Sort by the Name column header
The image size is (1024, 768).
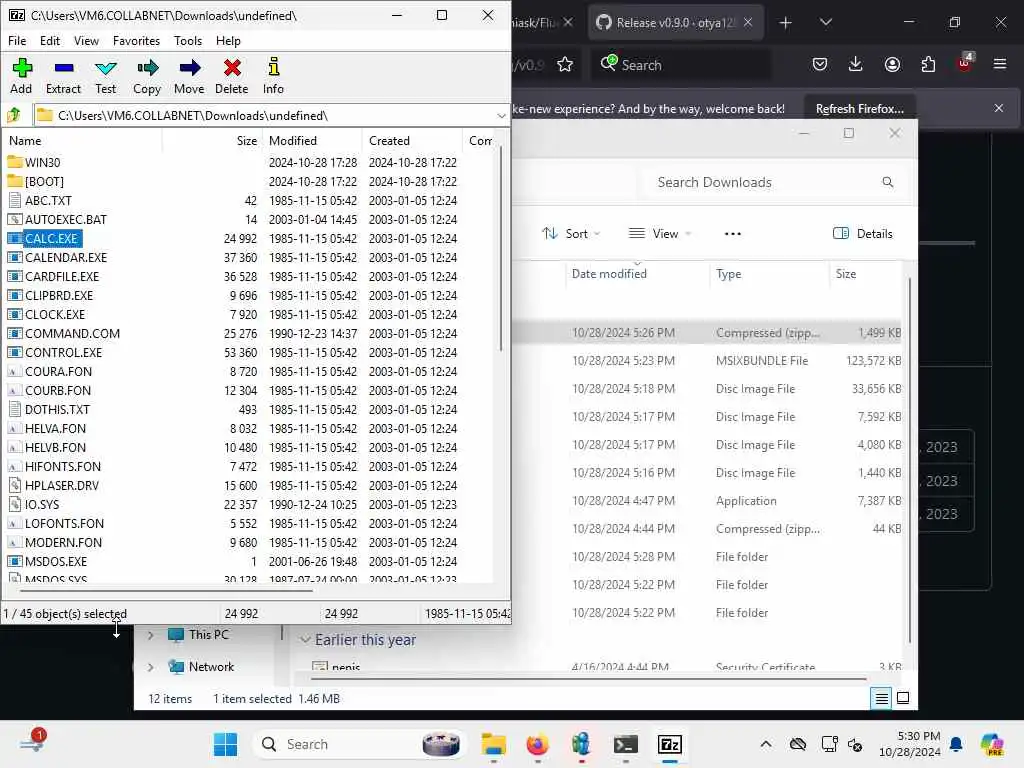[x=82, y=140]
